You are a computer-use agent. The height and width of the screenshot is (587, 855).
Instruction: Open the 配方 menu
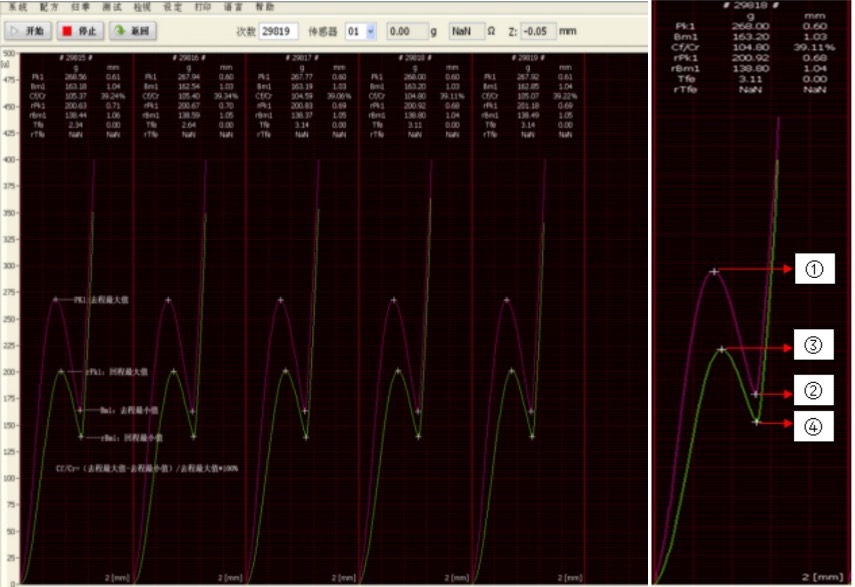[x=50, y=7]
